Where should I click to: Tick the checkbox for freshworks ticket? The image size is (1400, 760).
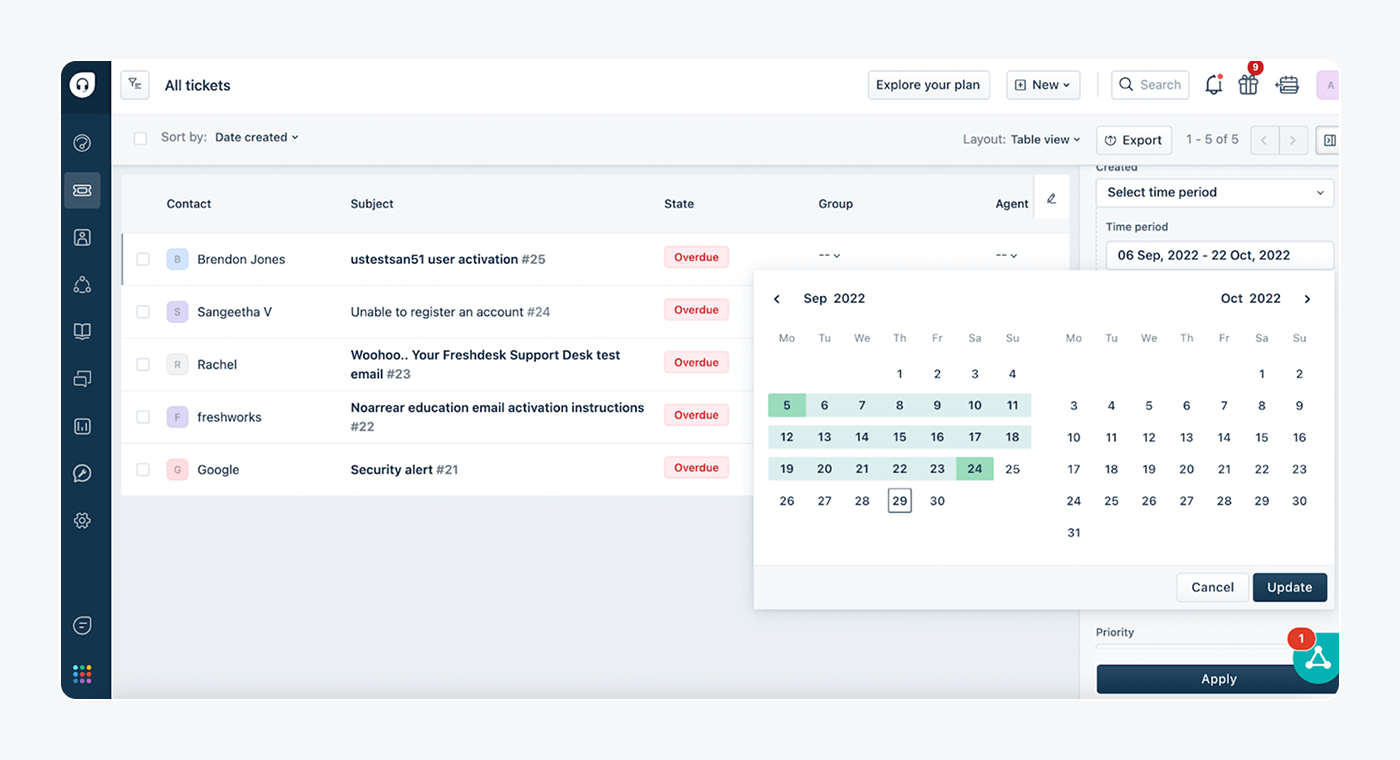click(143, 417)
